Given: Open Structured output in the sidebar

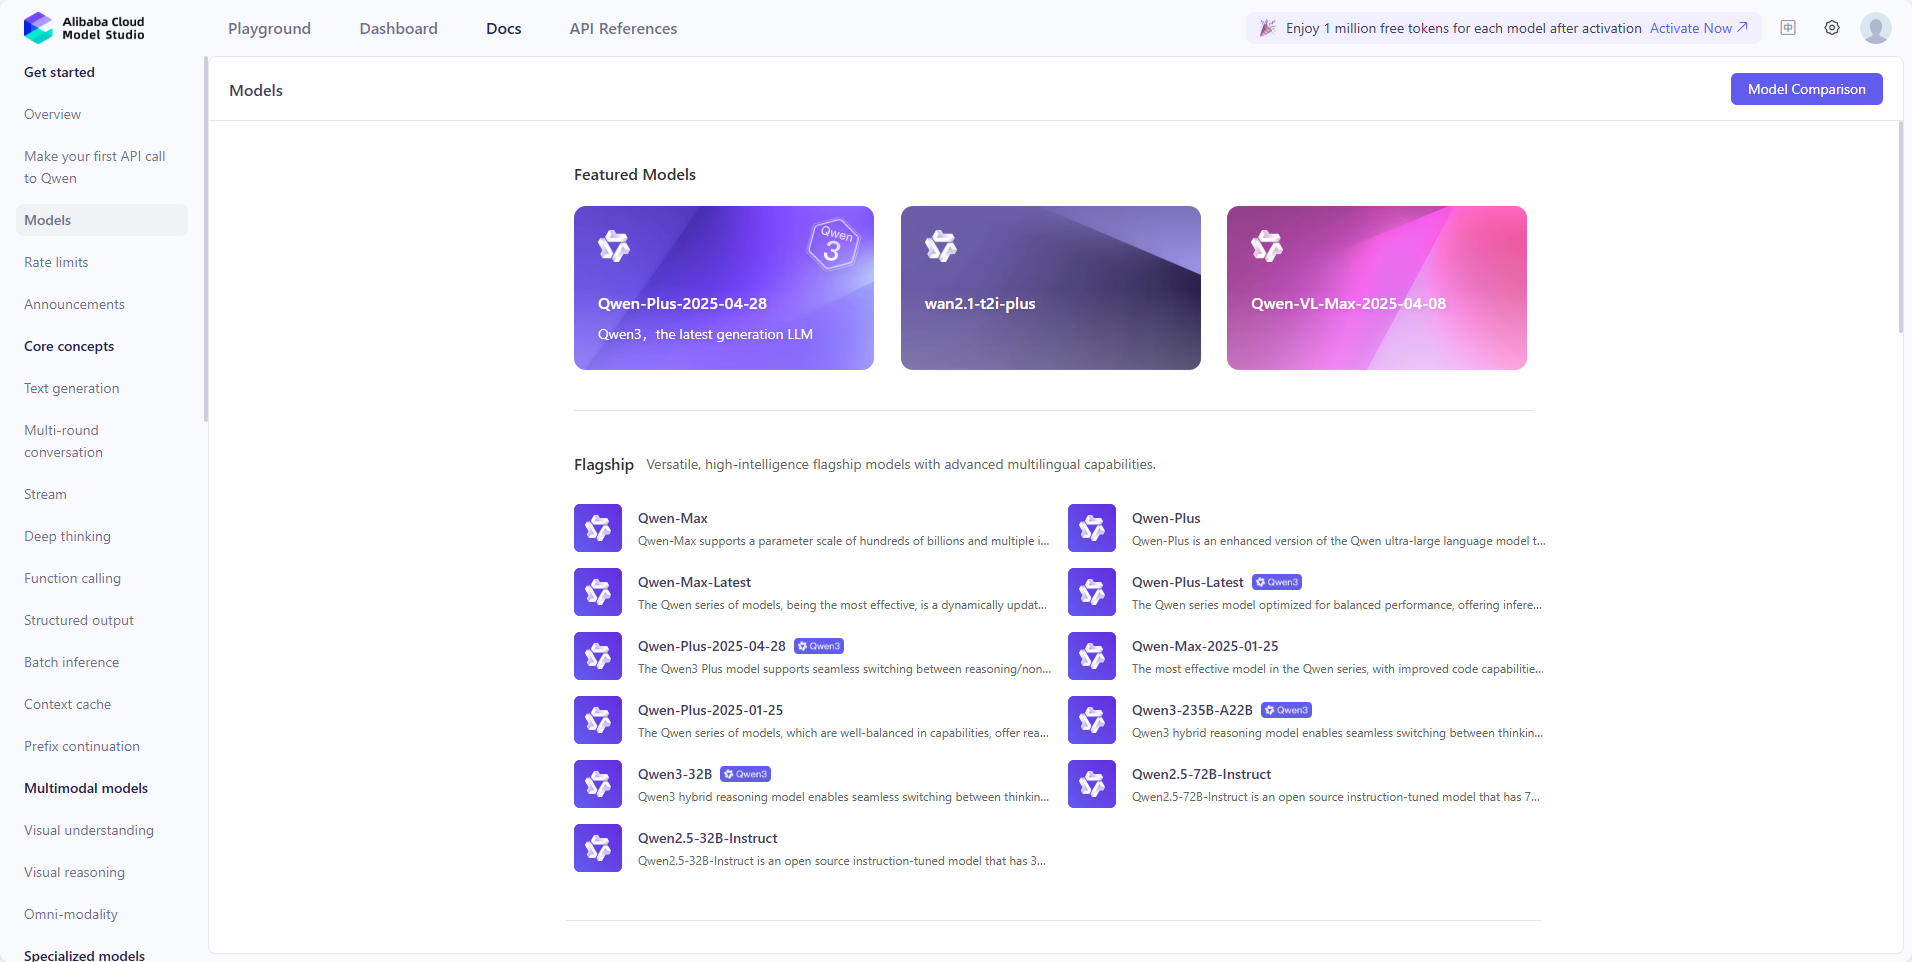Looking at the screenshot, I should point(101,620).
